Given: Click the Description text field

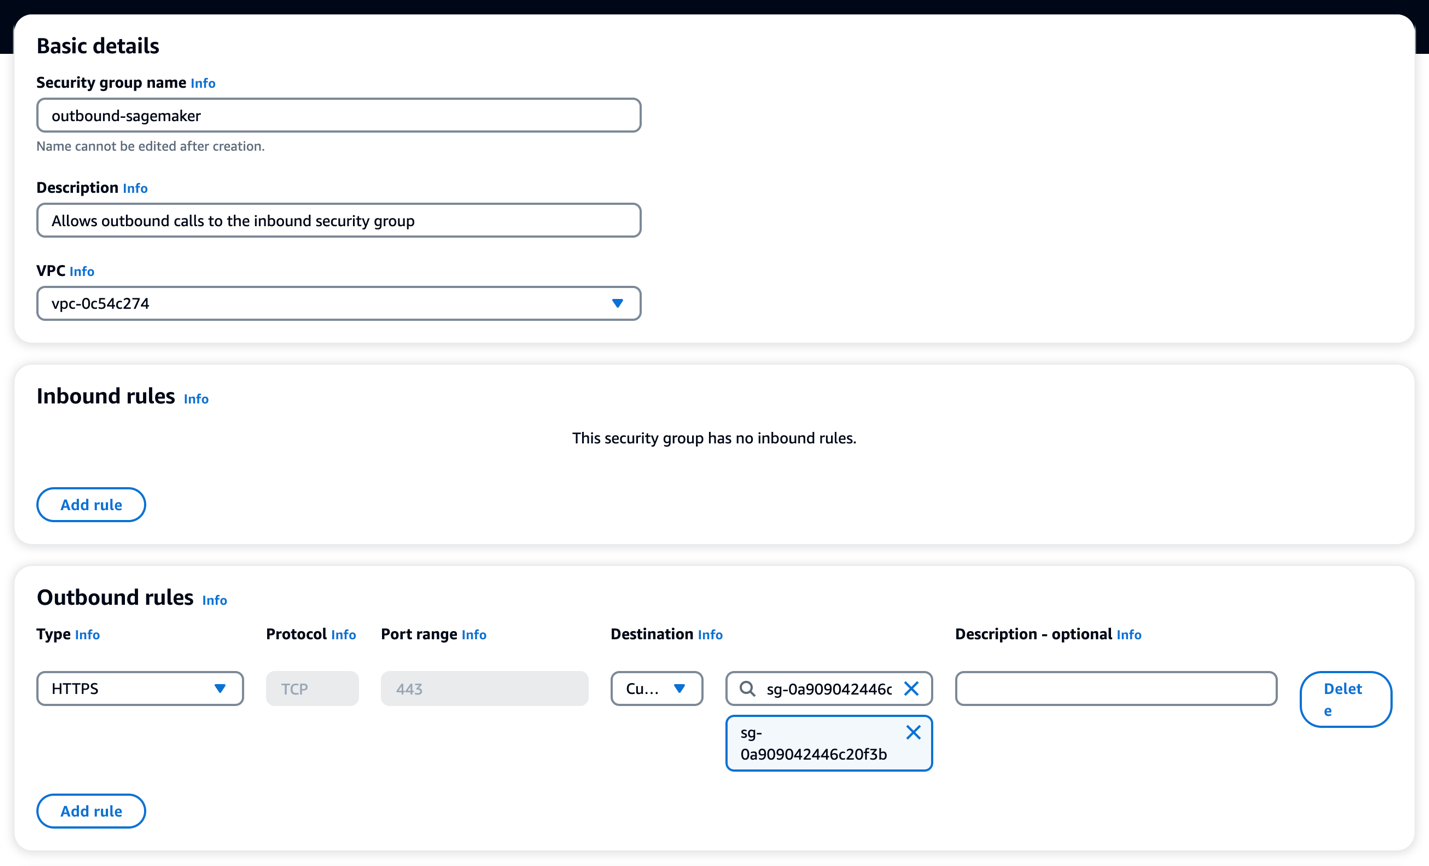Looking at the screenshot, I should (339, 220).
